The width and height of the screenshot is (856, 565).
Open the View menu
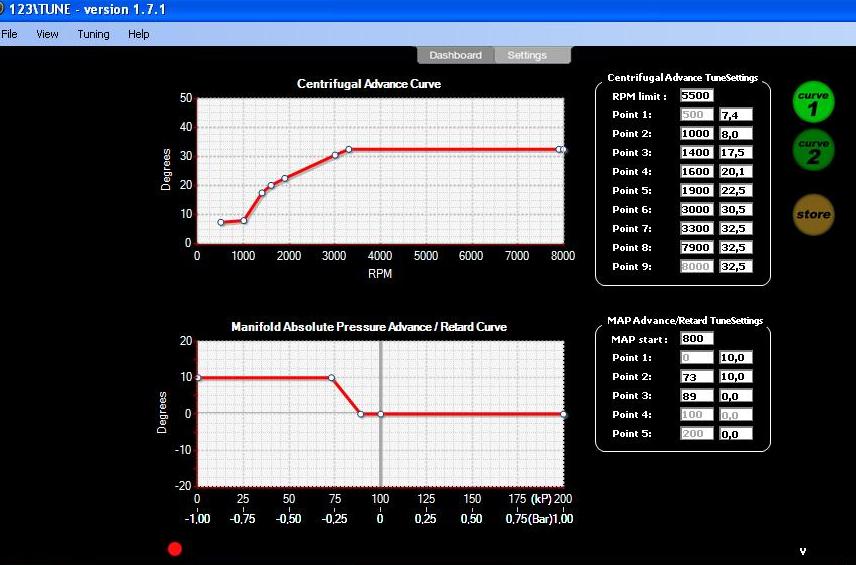[47, 34]
